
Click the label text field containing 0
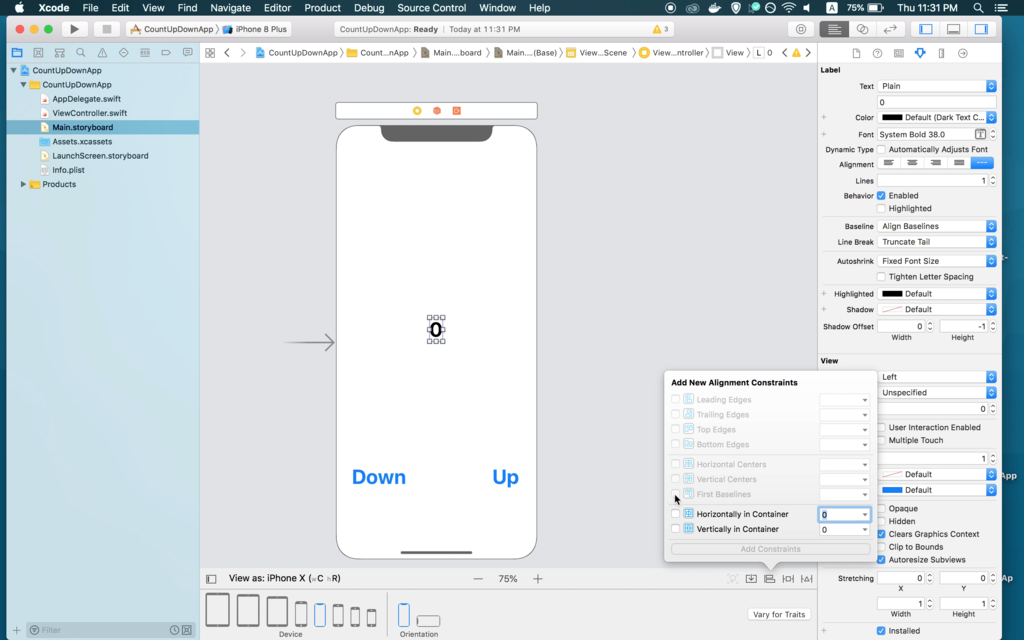pyautogui.click(x=936, y=103)
